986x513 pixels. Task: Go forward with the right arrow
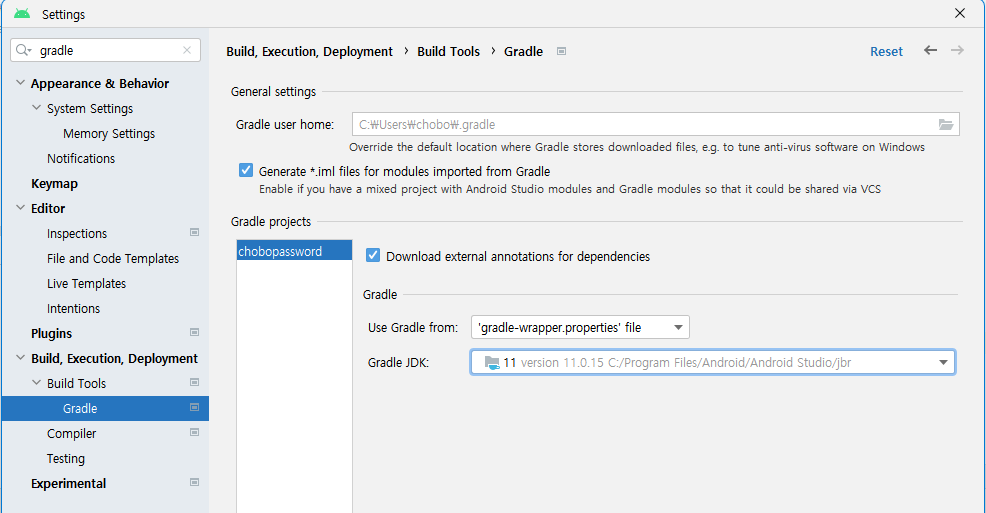(957, 50)
